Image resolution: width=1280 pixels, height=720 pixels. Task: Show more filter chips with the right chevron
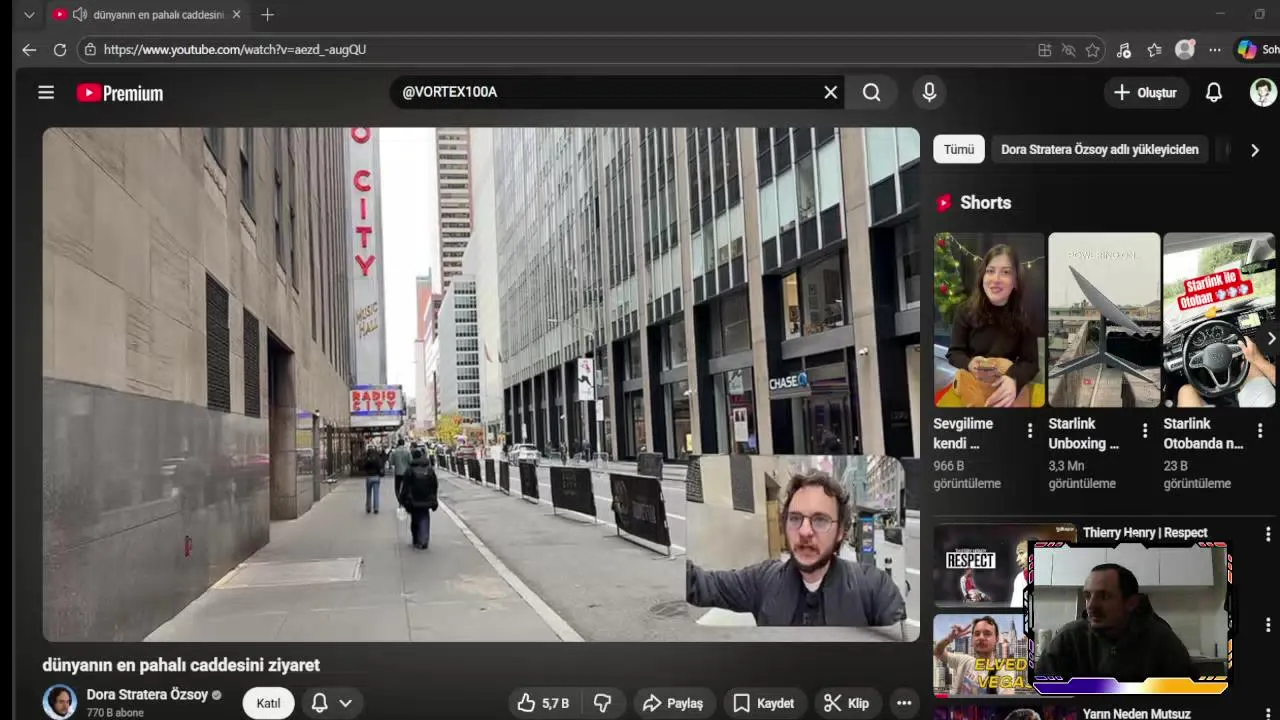point(1254,150)
